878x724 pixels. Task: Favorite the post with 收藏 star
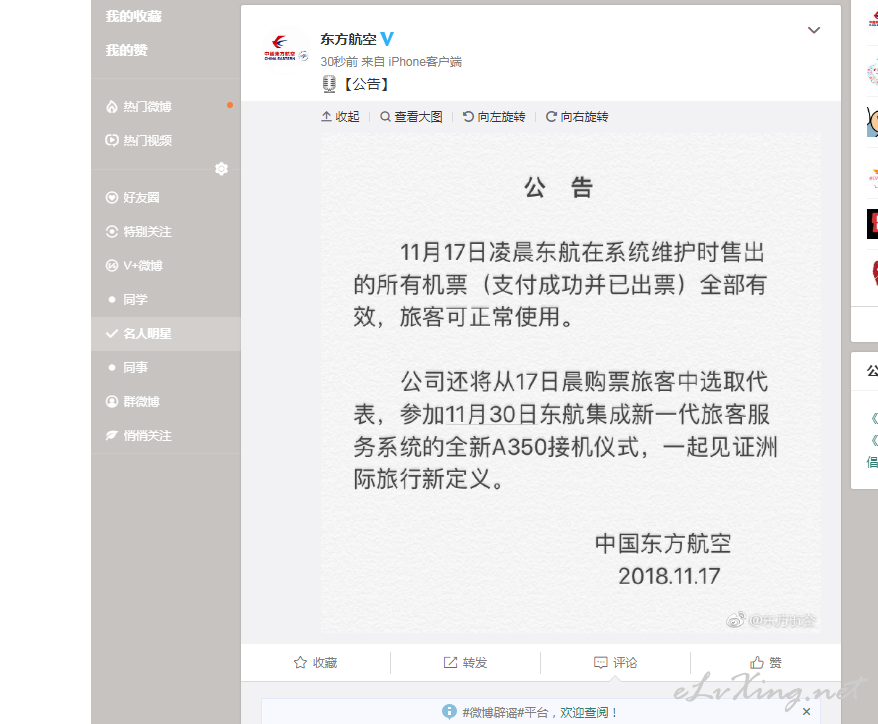tap(315, 663)
